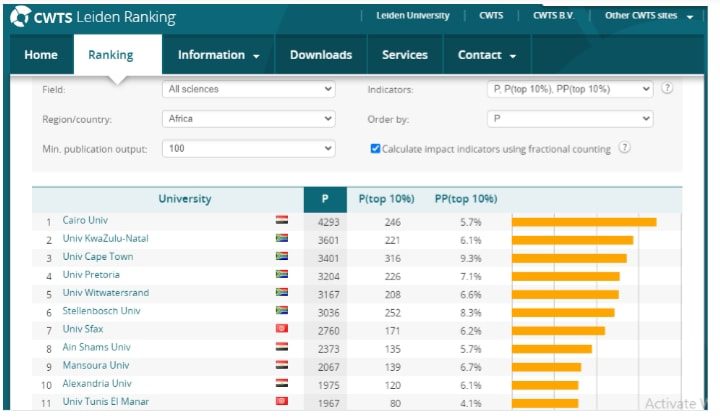
Task: Click Ain Shams Univ's P value 2373
Action: pos(328,349)
